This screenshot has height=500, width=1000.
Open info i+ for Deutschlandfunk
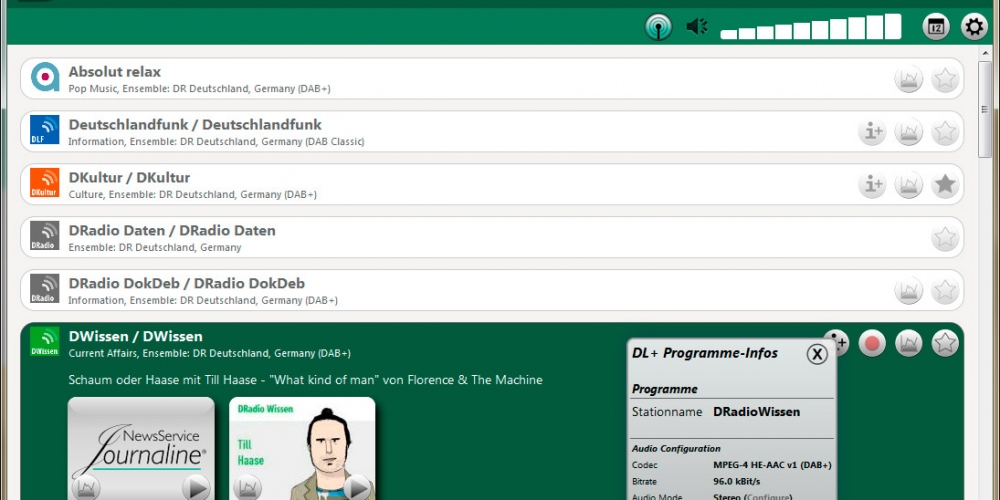click(x=872, y=132)
